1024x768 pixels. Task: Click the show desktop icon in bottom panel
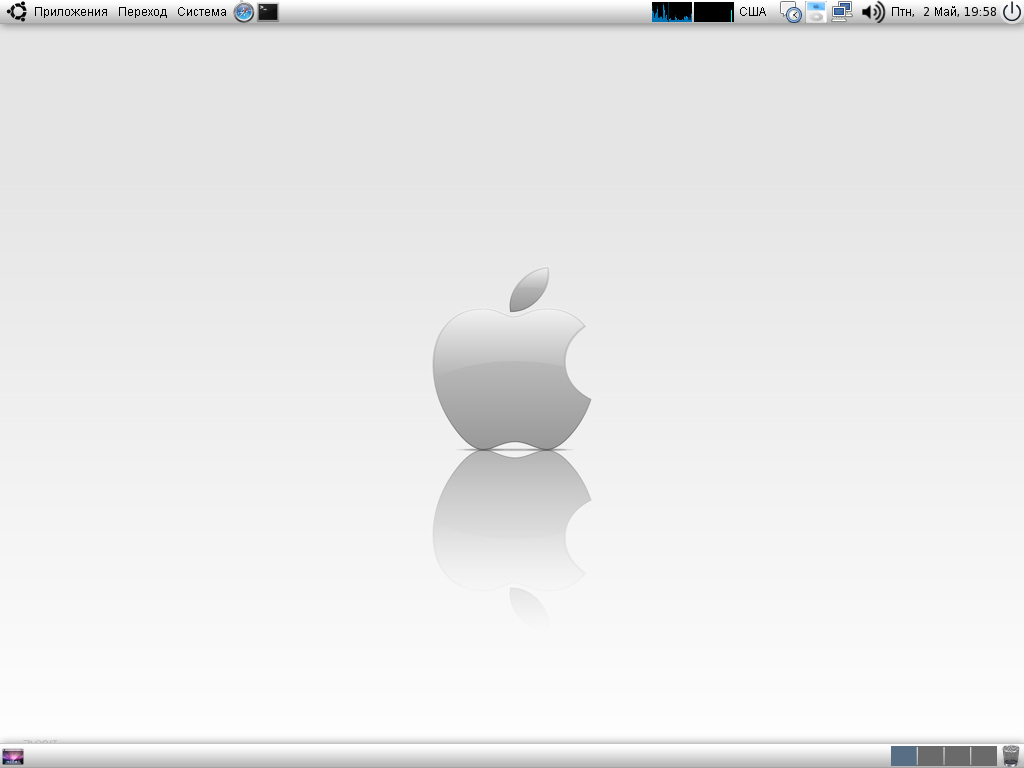click(x=13, y=756)
